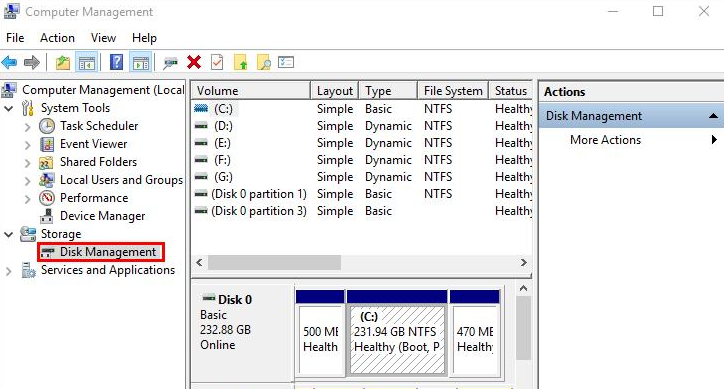Expand Local Users and Groups node
724x389 pixels.
[x=28, y=181]
